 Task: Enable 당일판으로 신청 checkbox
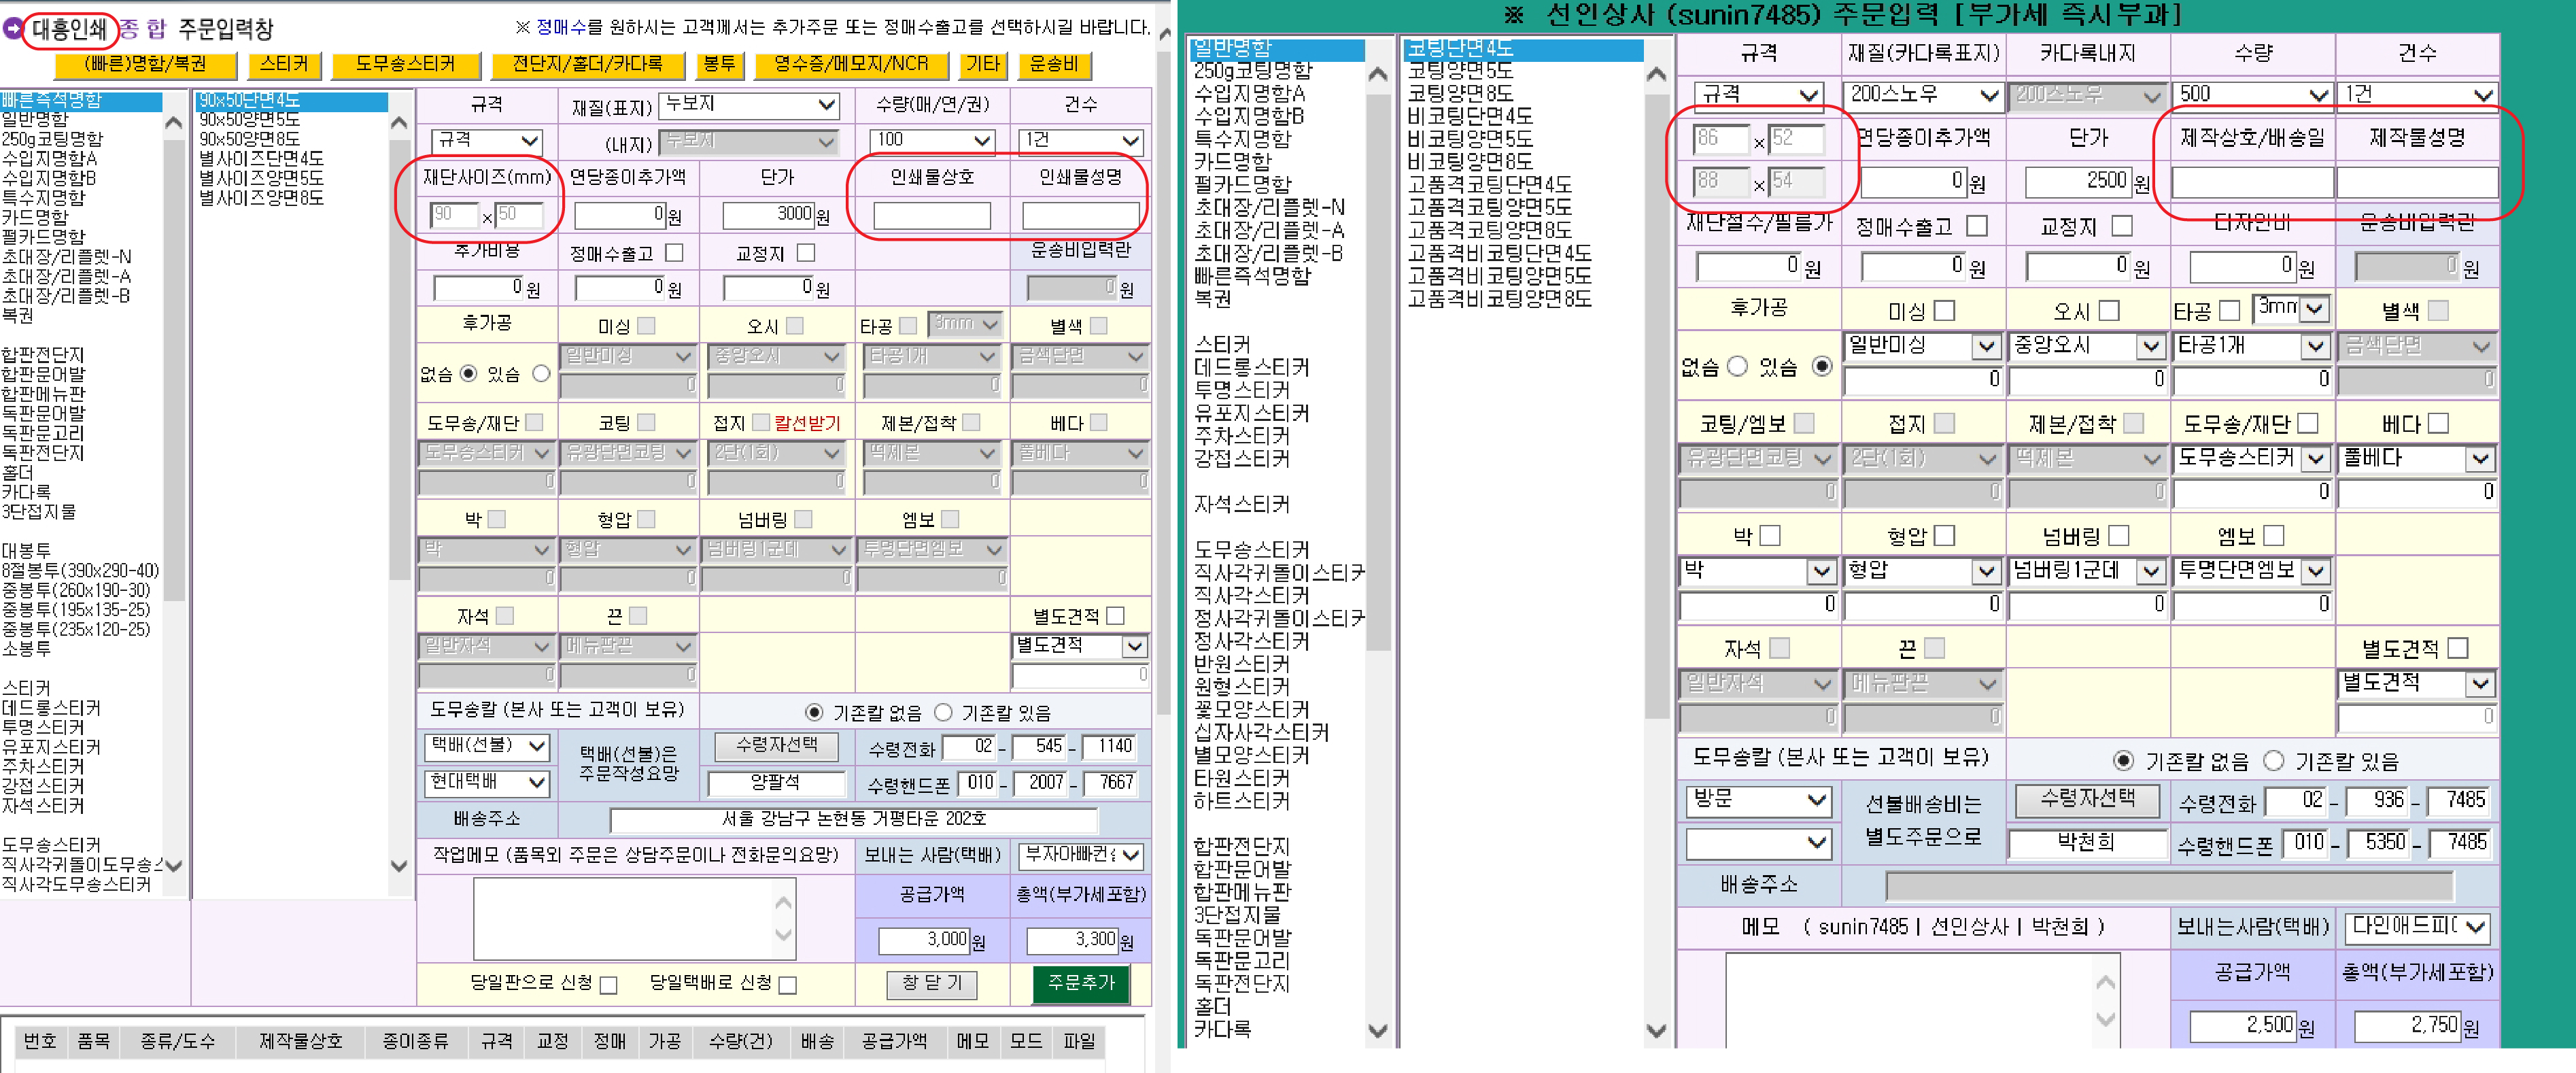608,985
